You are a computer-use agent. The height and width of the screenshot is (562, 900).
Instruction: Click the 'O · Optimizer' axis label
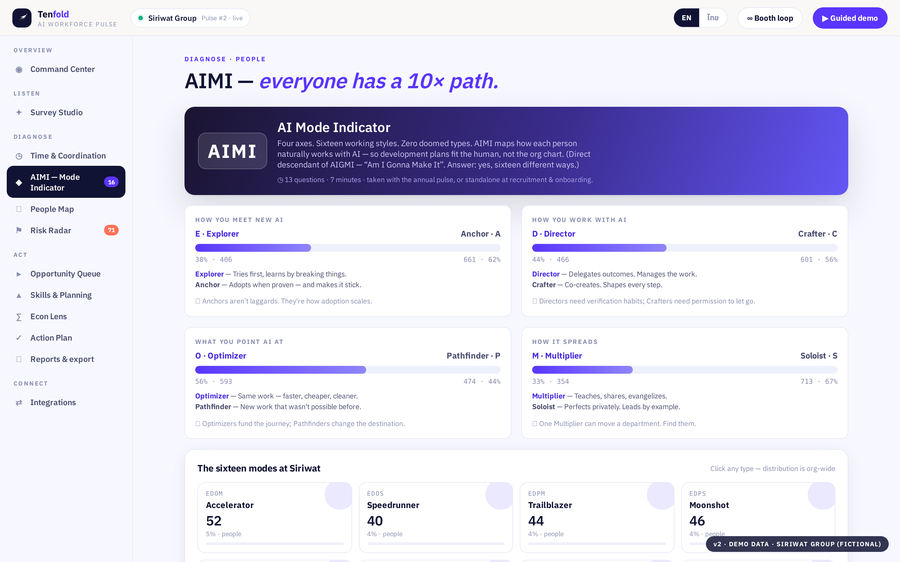click(x=220, y=356)
